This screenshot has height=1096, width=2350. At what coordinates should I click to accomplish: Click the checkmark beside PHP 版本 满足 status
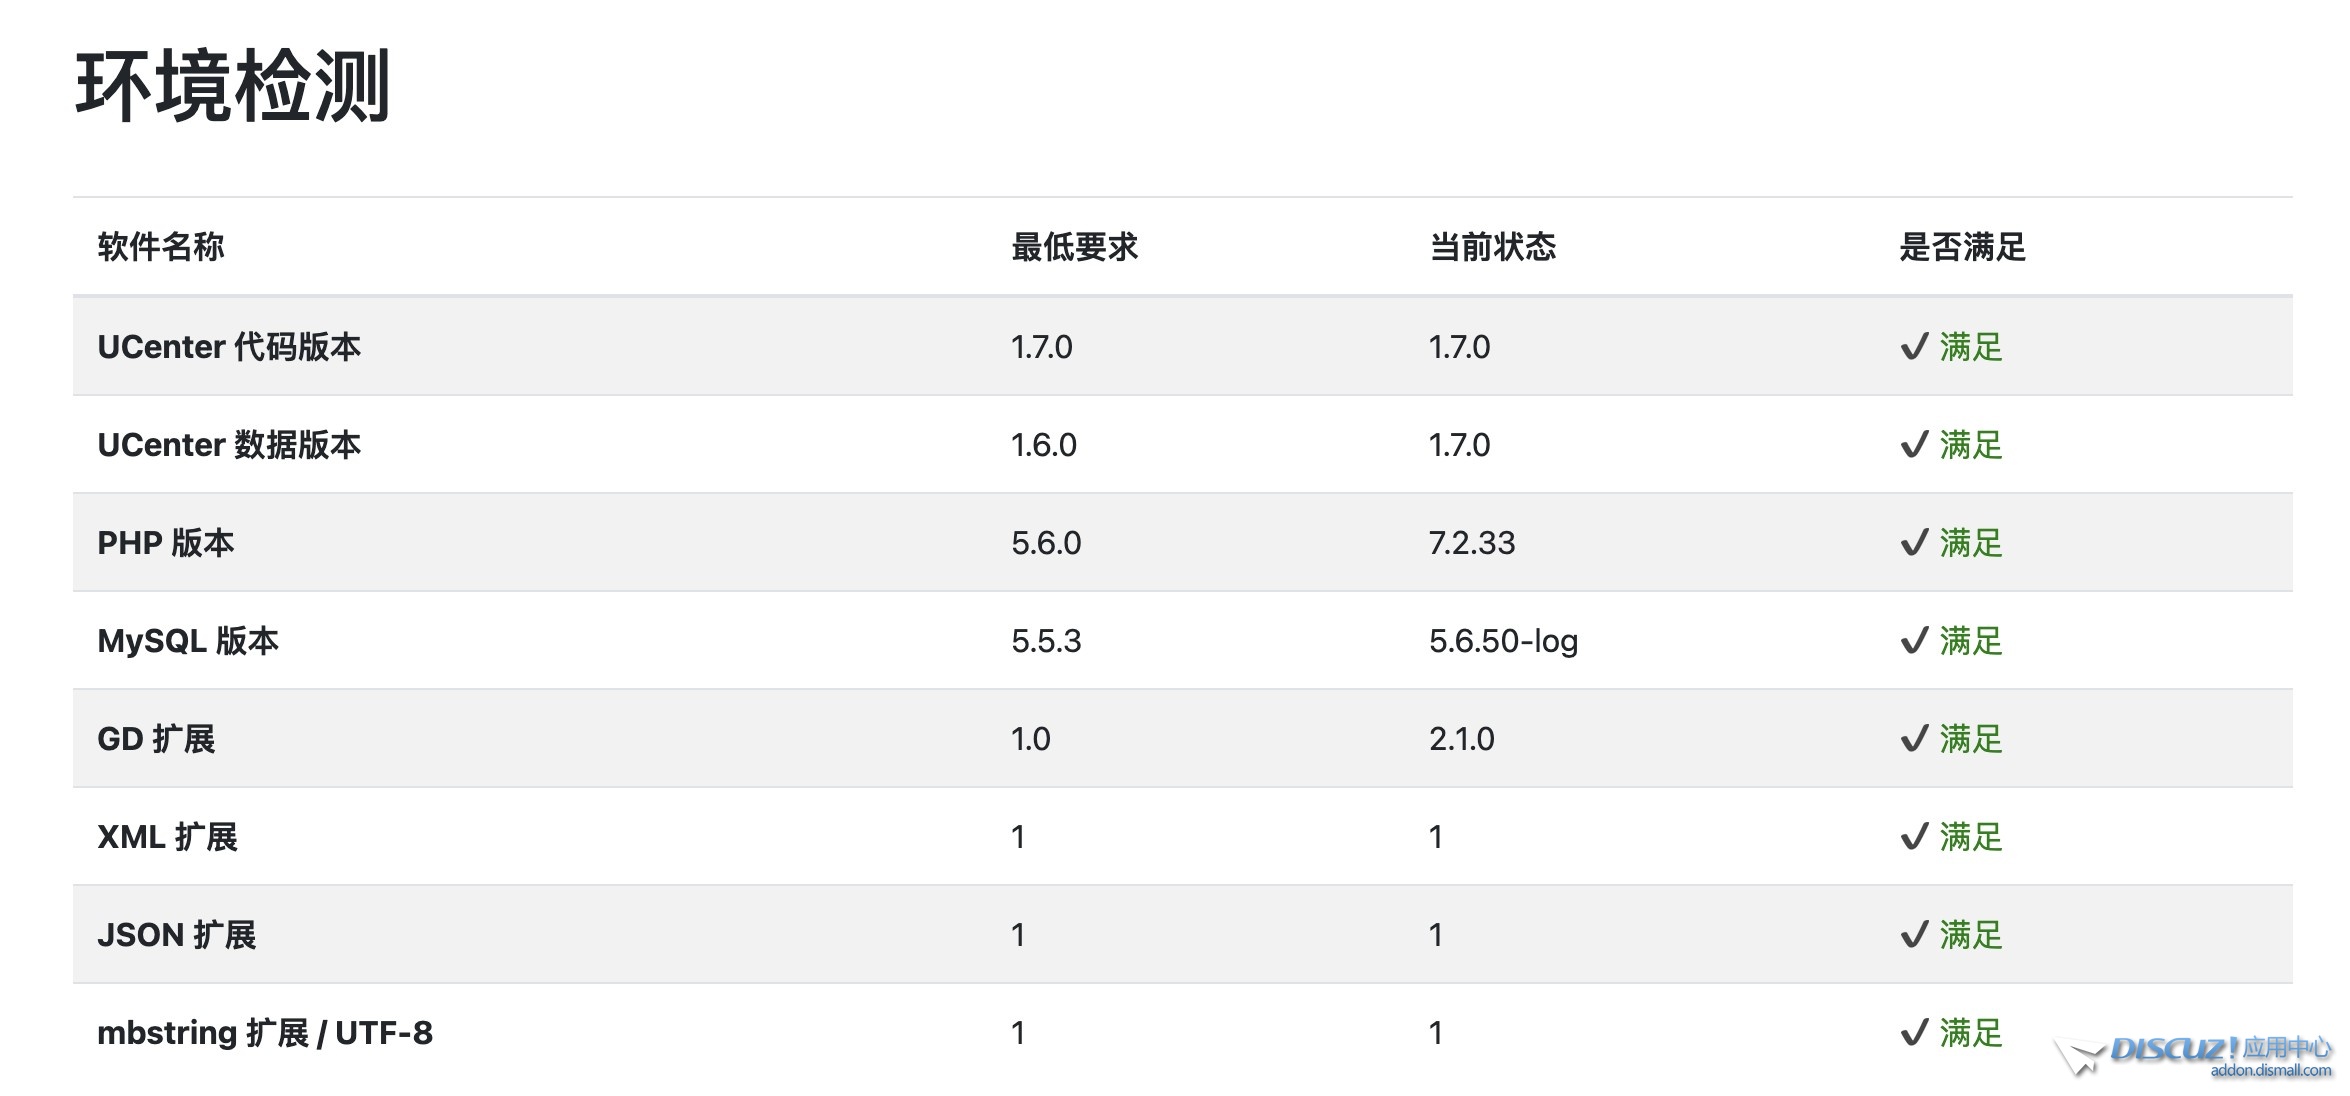[1914, 543]
